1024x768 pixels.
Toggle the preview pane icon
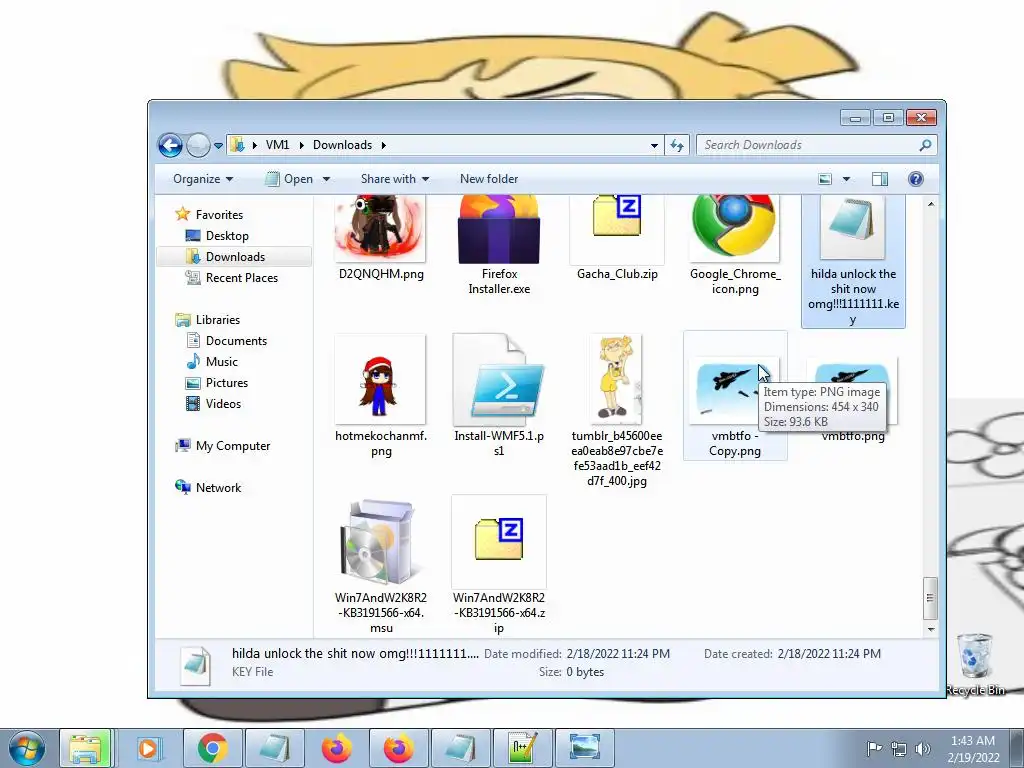coord(880,179)
